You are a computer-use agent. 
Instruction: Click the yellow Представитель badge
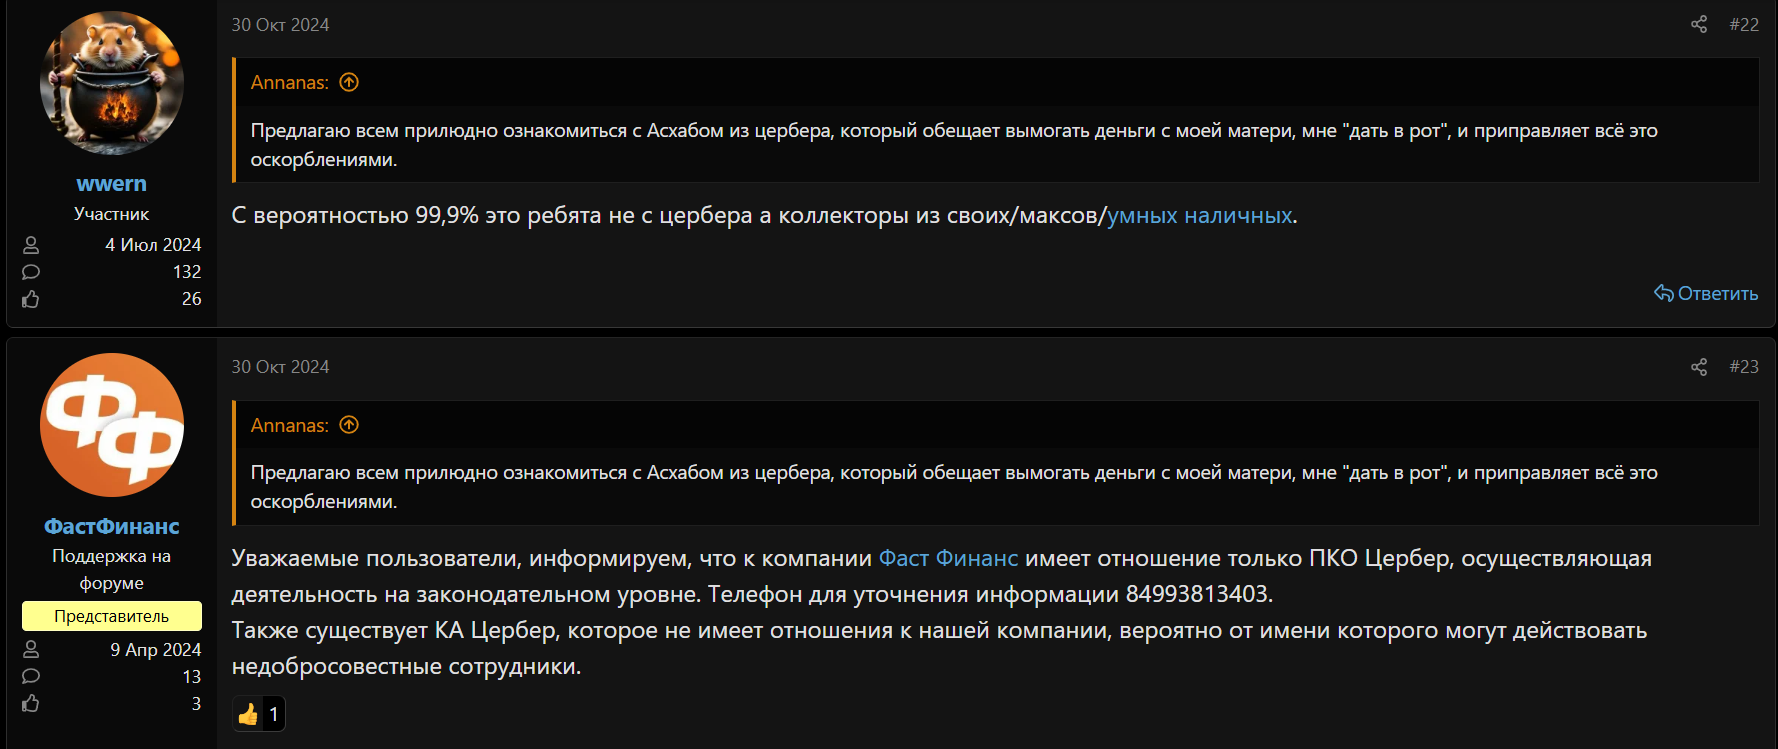pos(111,616)
